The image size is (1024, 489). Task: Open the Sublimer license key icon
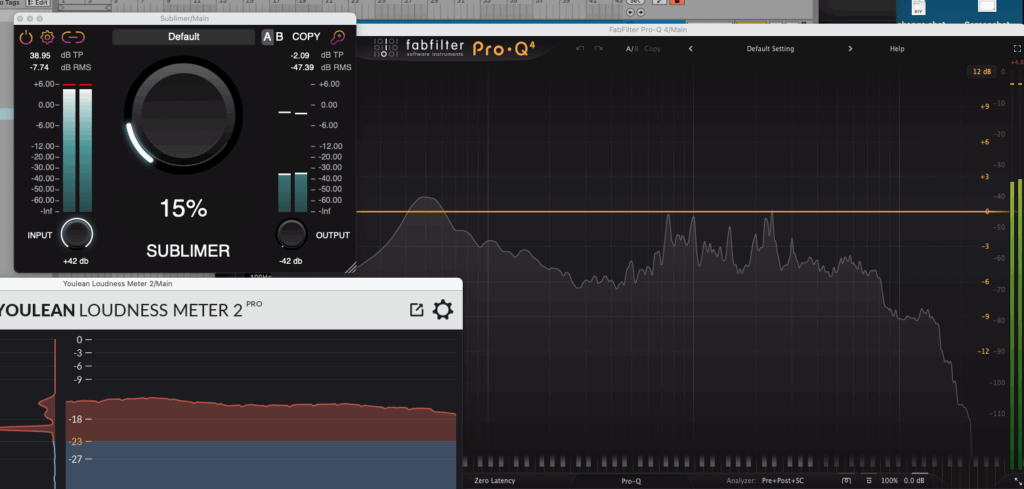click(338, 37)
